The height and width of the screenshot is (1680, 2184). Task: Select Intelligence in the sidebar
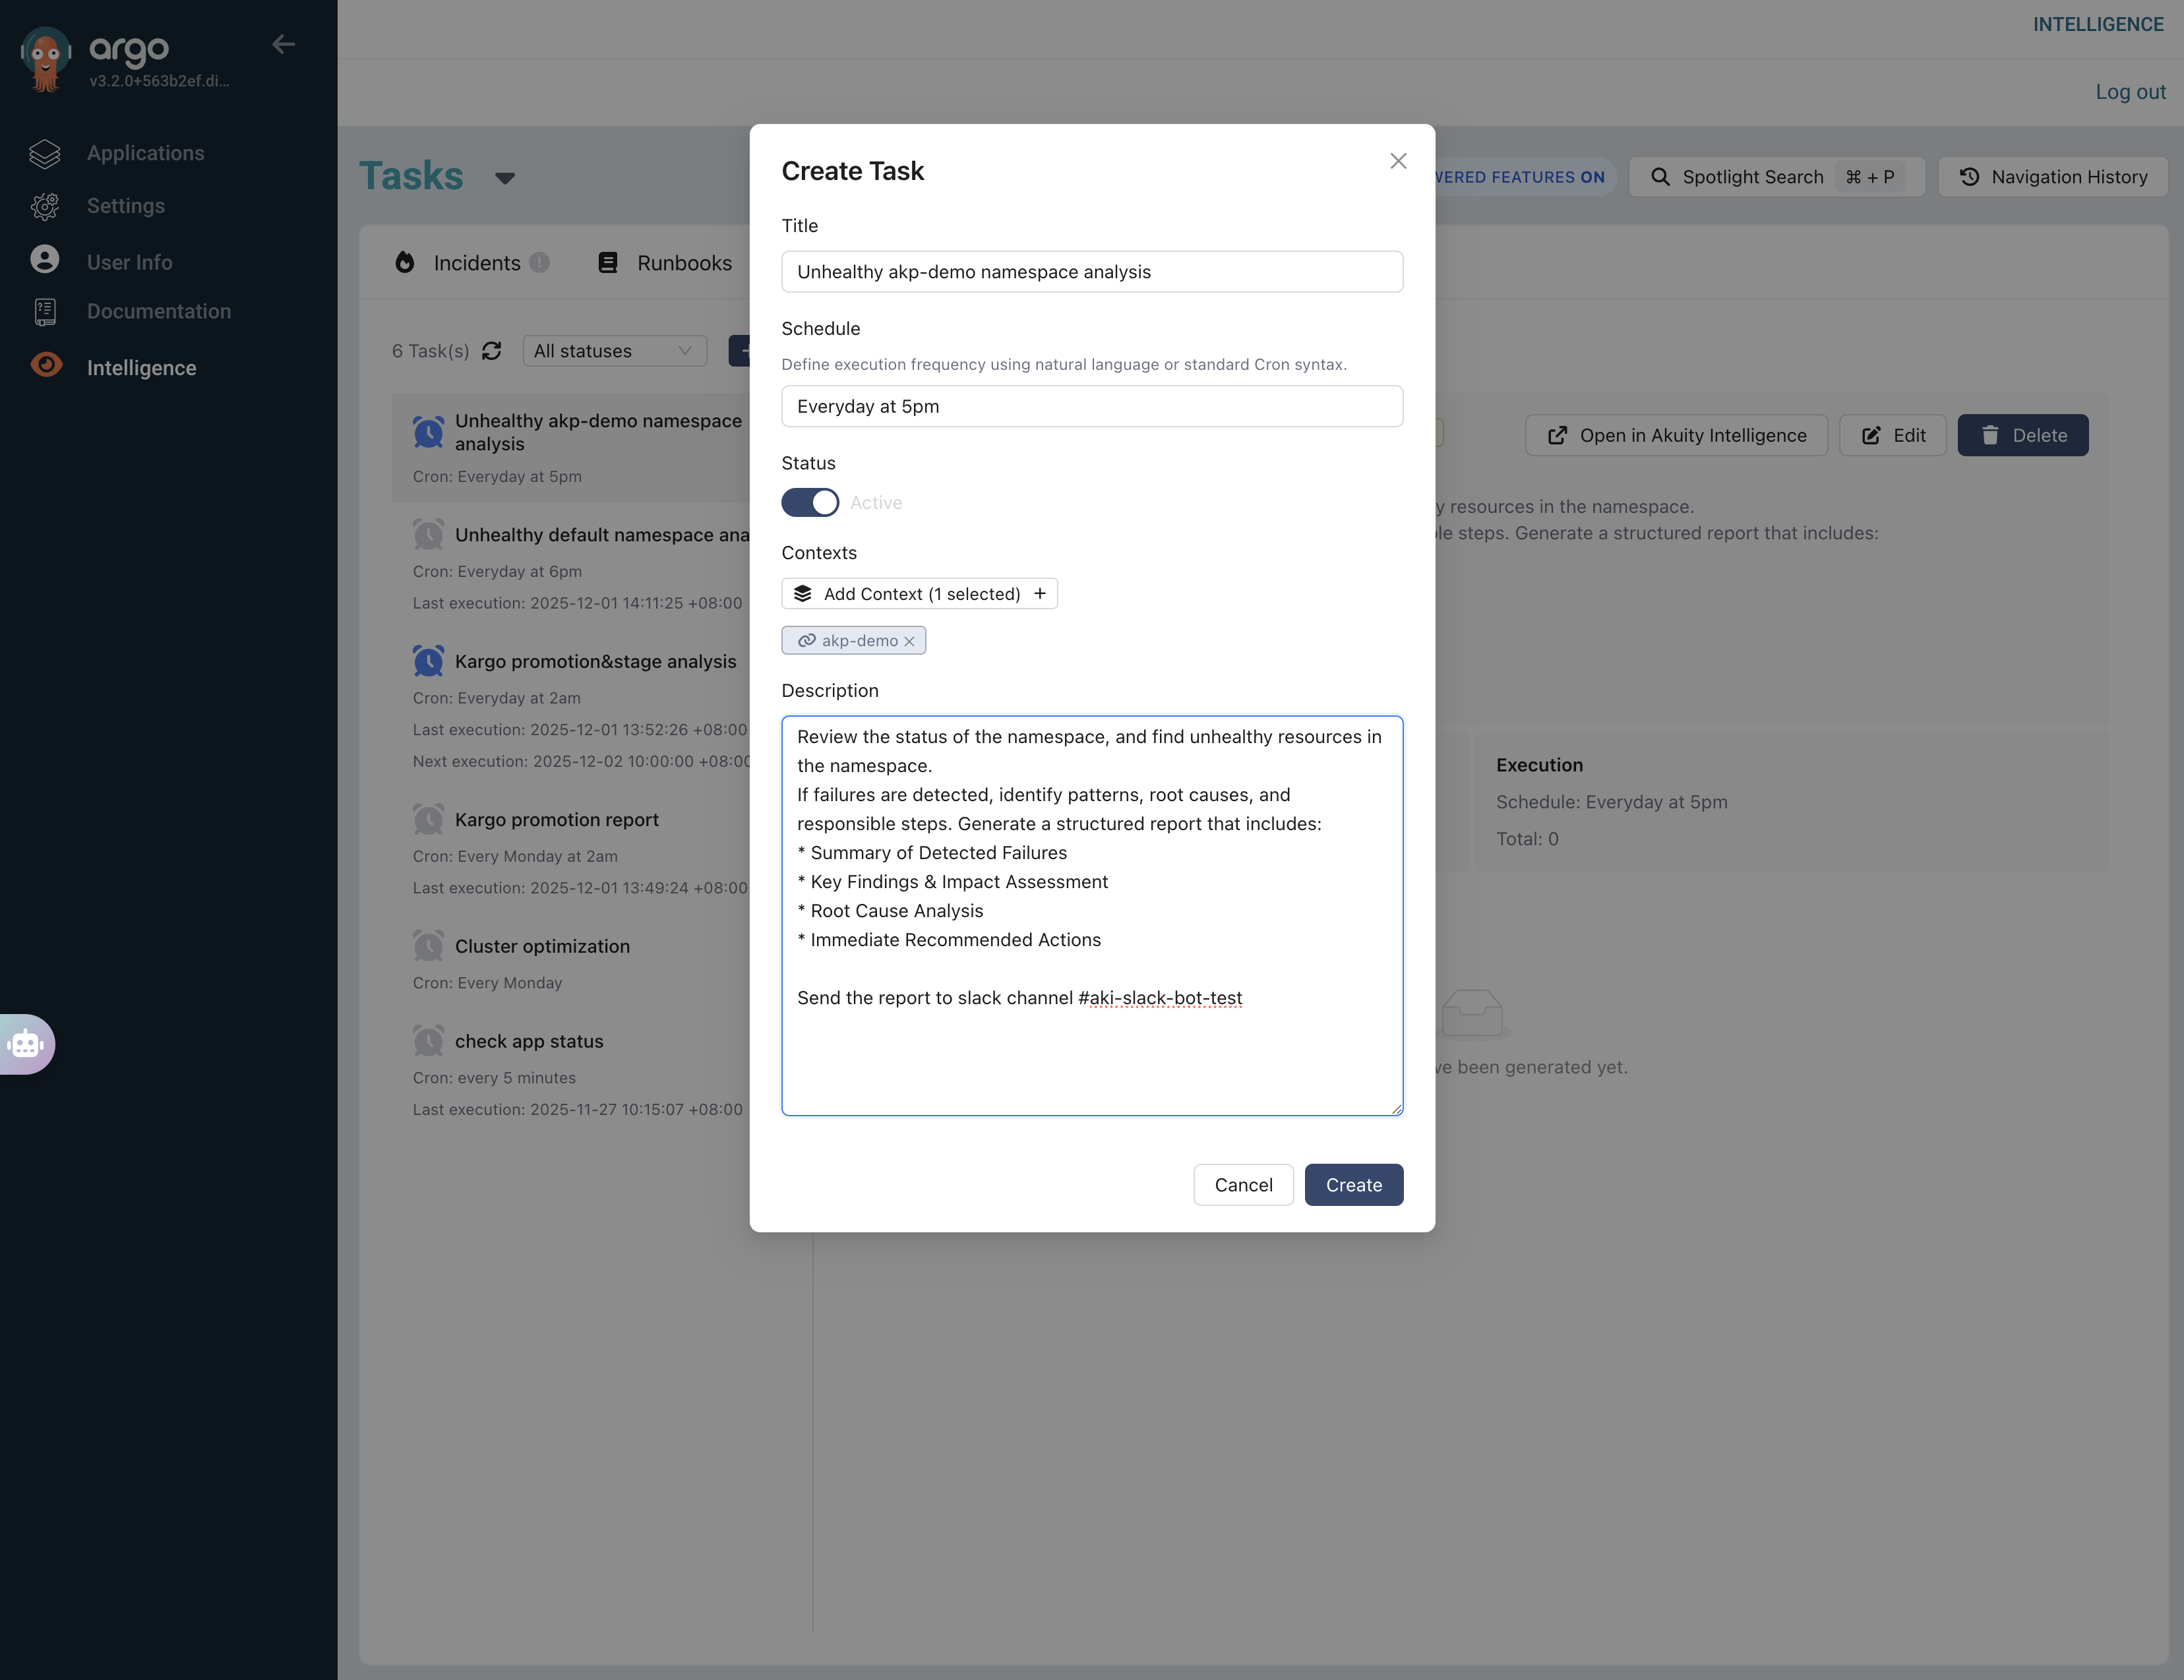coord(141,367)
